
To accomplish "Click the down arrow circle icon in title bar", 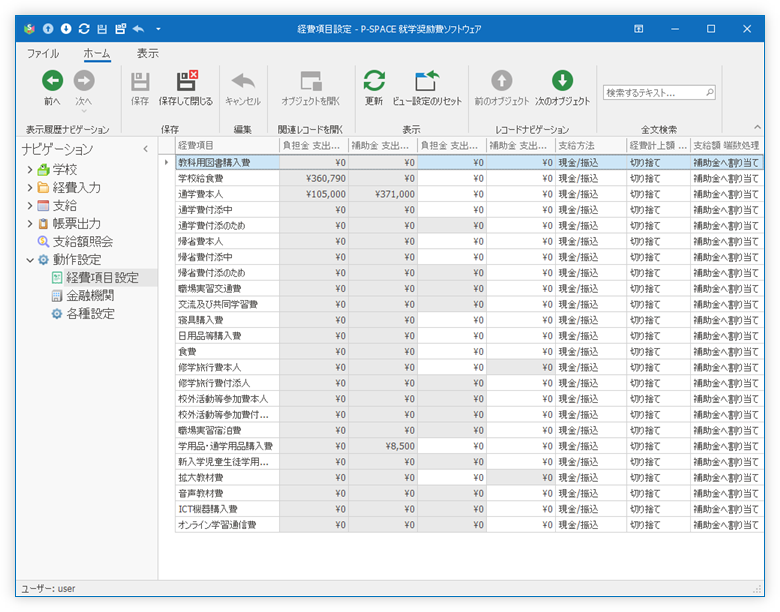I will [66, 29].
